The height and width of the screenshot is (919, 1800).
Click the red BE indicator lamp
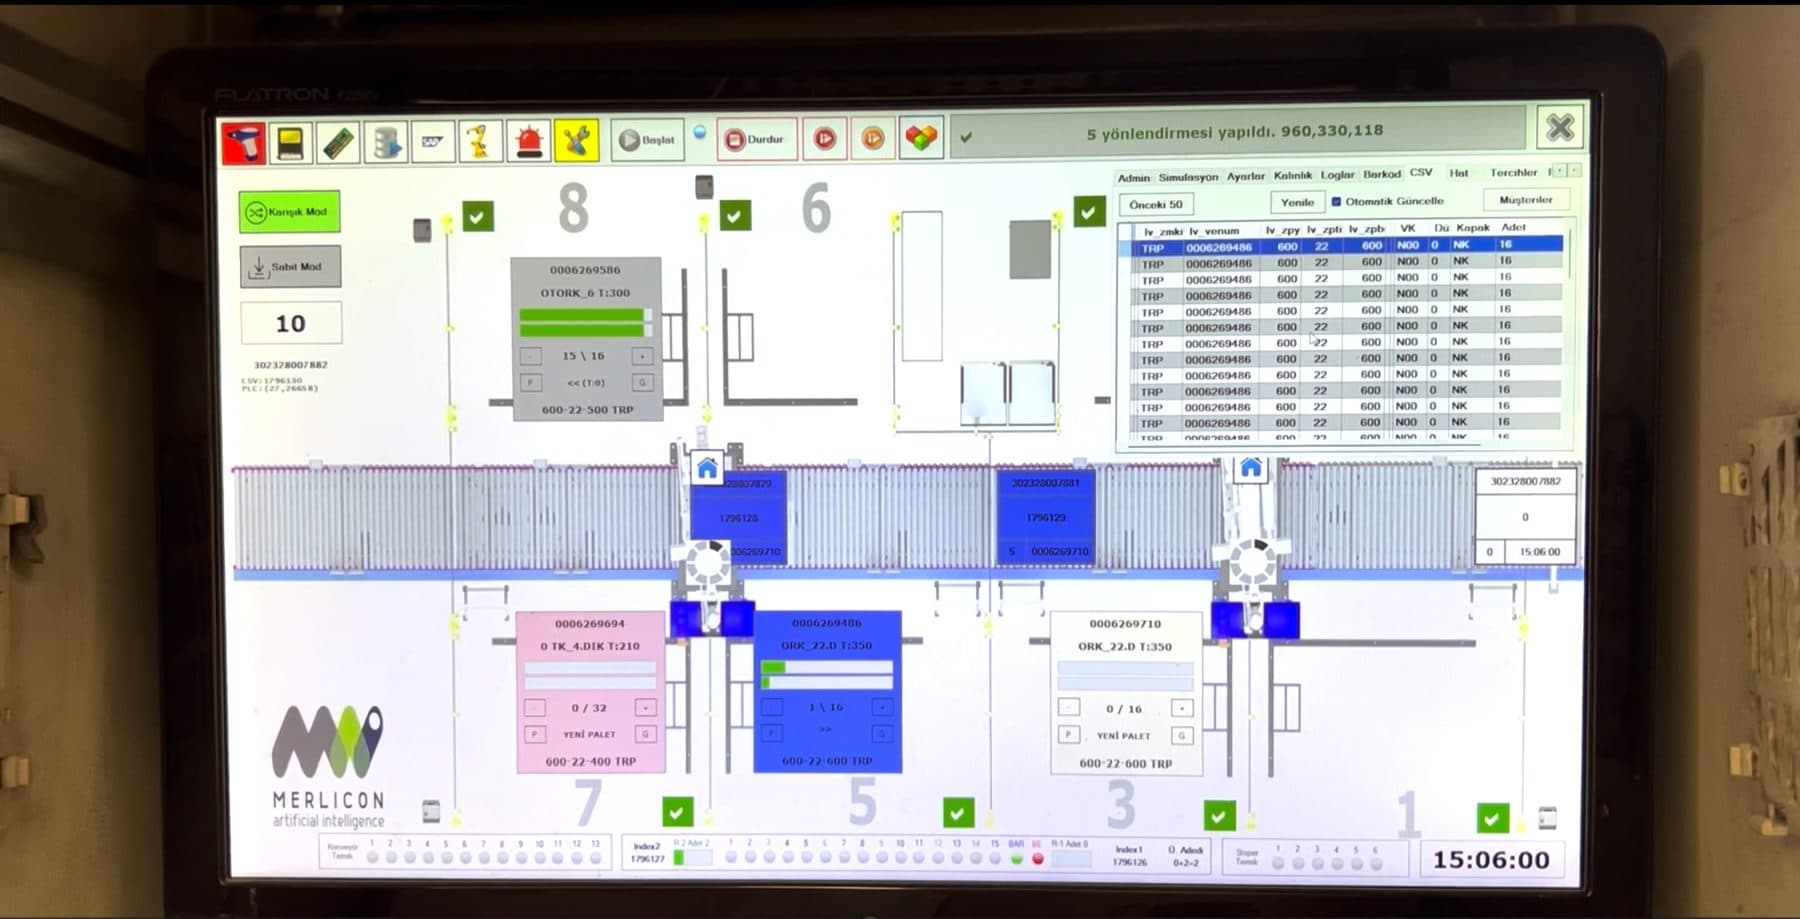[x=1037, y=858]
